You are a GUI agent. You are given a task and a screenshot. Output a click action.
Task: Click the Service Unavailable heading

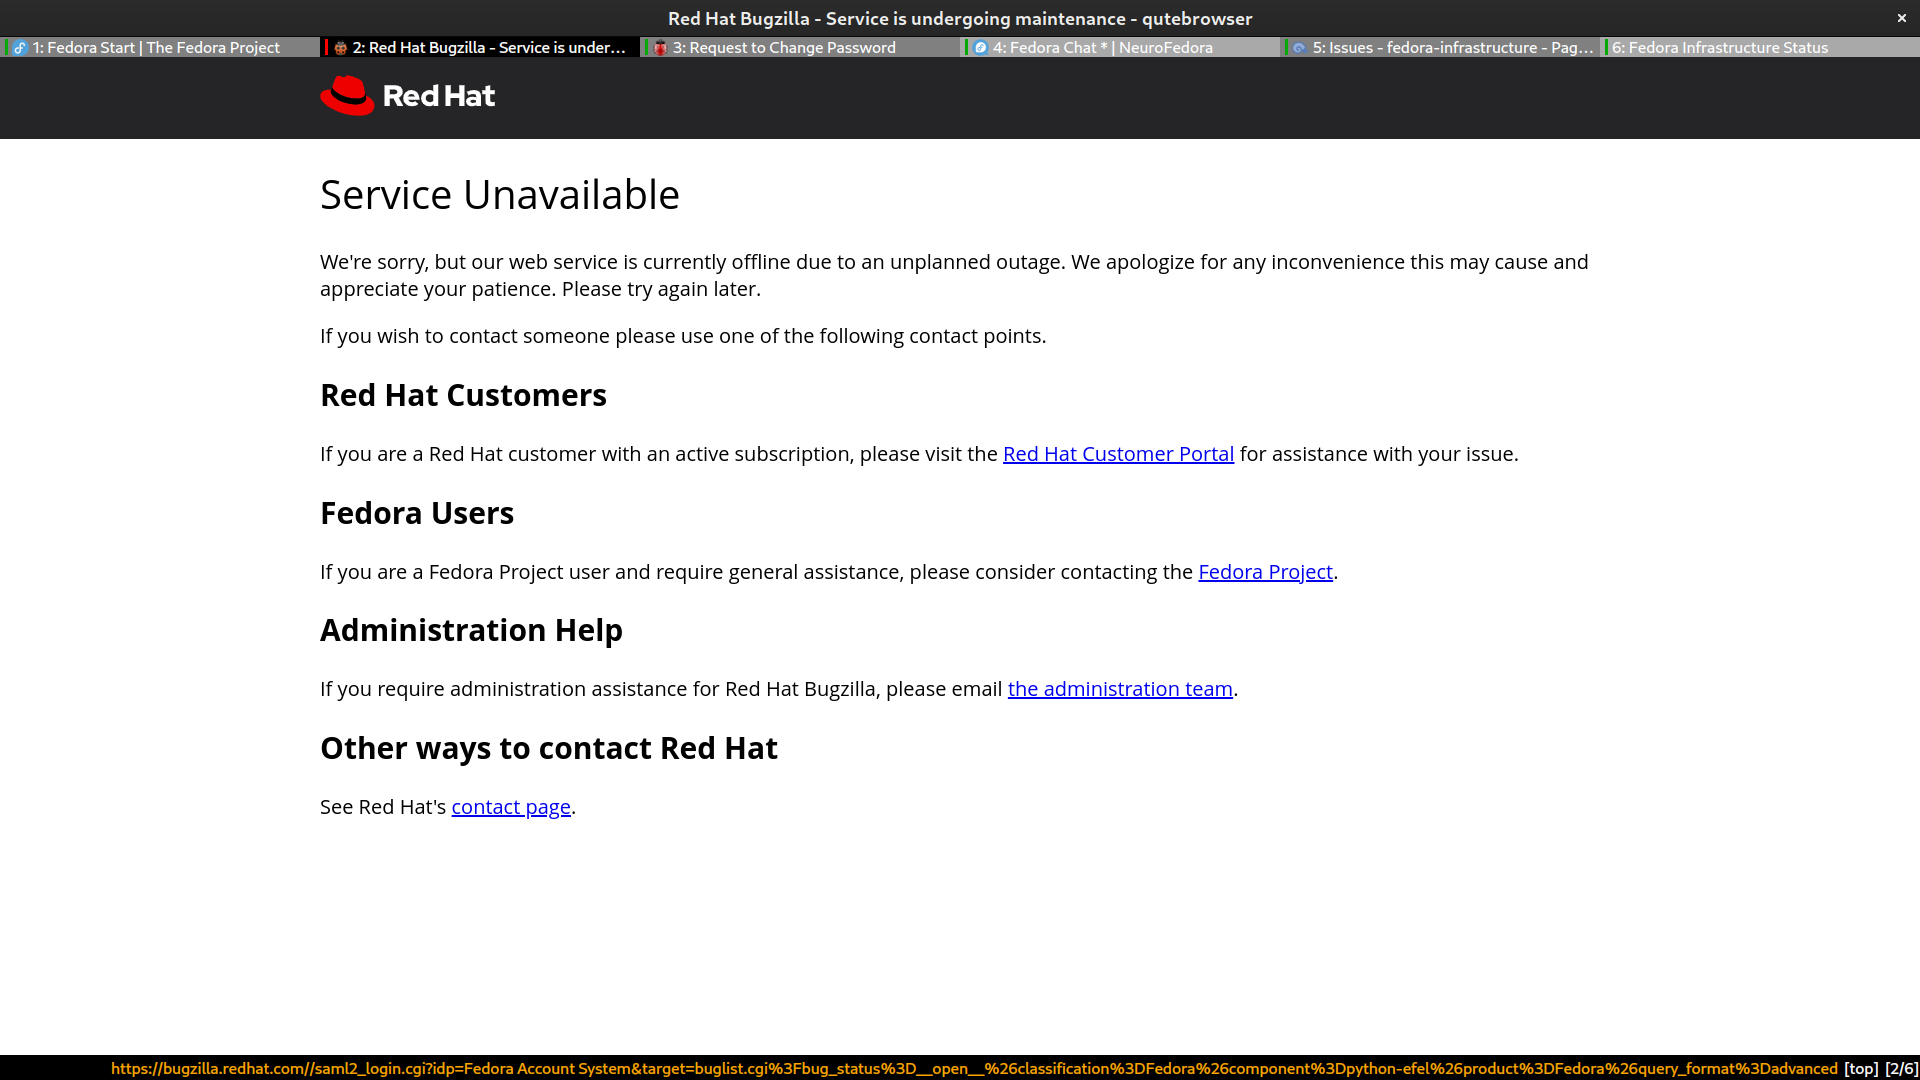coord(500,195)
